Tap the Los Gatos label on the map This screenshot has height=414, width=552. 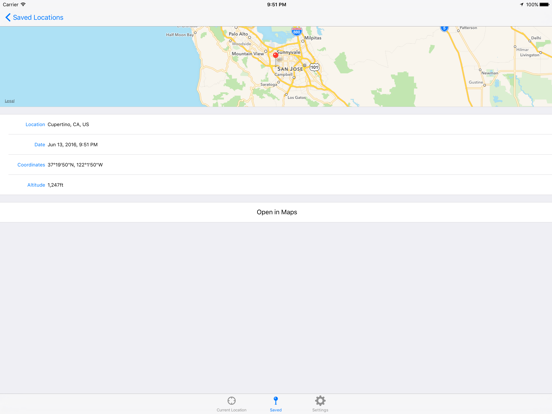coord(297,97)
